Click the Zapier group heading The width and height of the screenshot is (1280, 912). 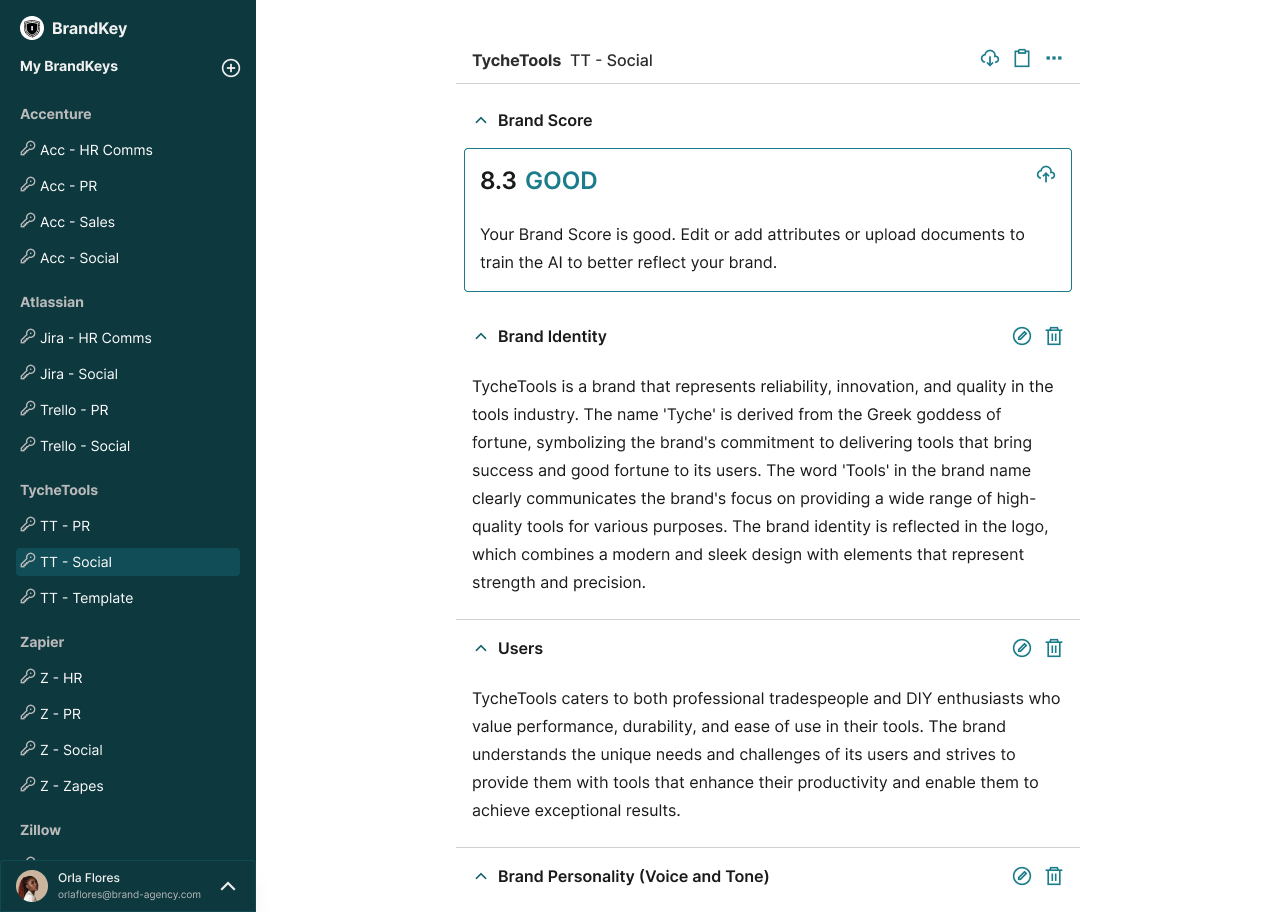(x=42, y=642)
